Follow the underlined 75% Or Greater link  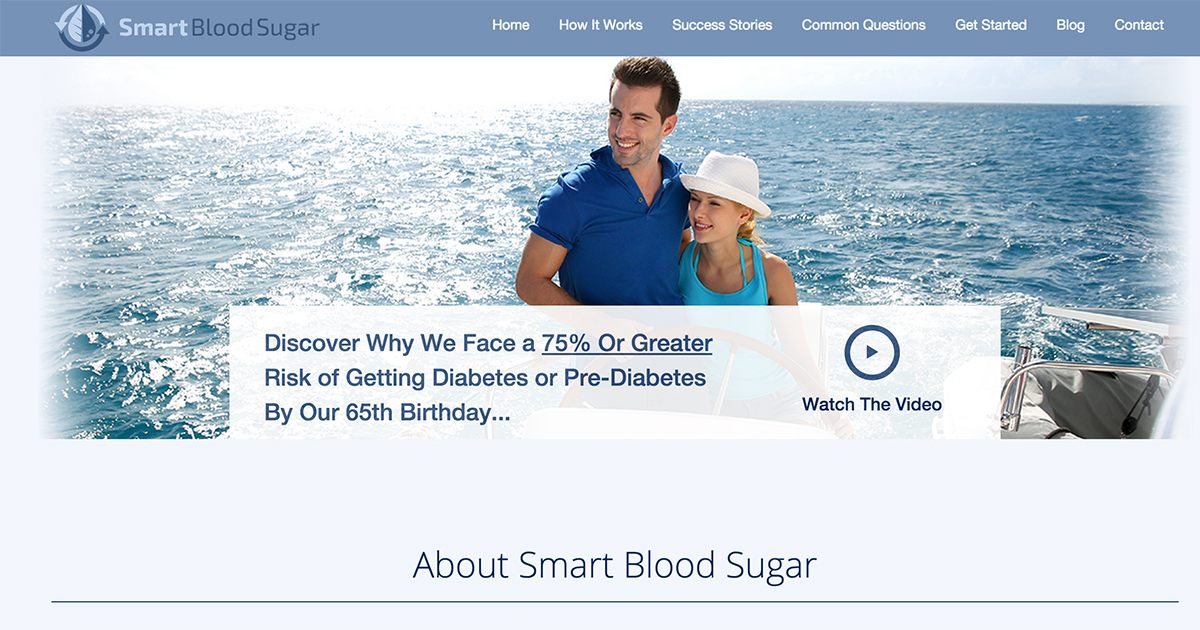click(x=627, y=344)
